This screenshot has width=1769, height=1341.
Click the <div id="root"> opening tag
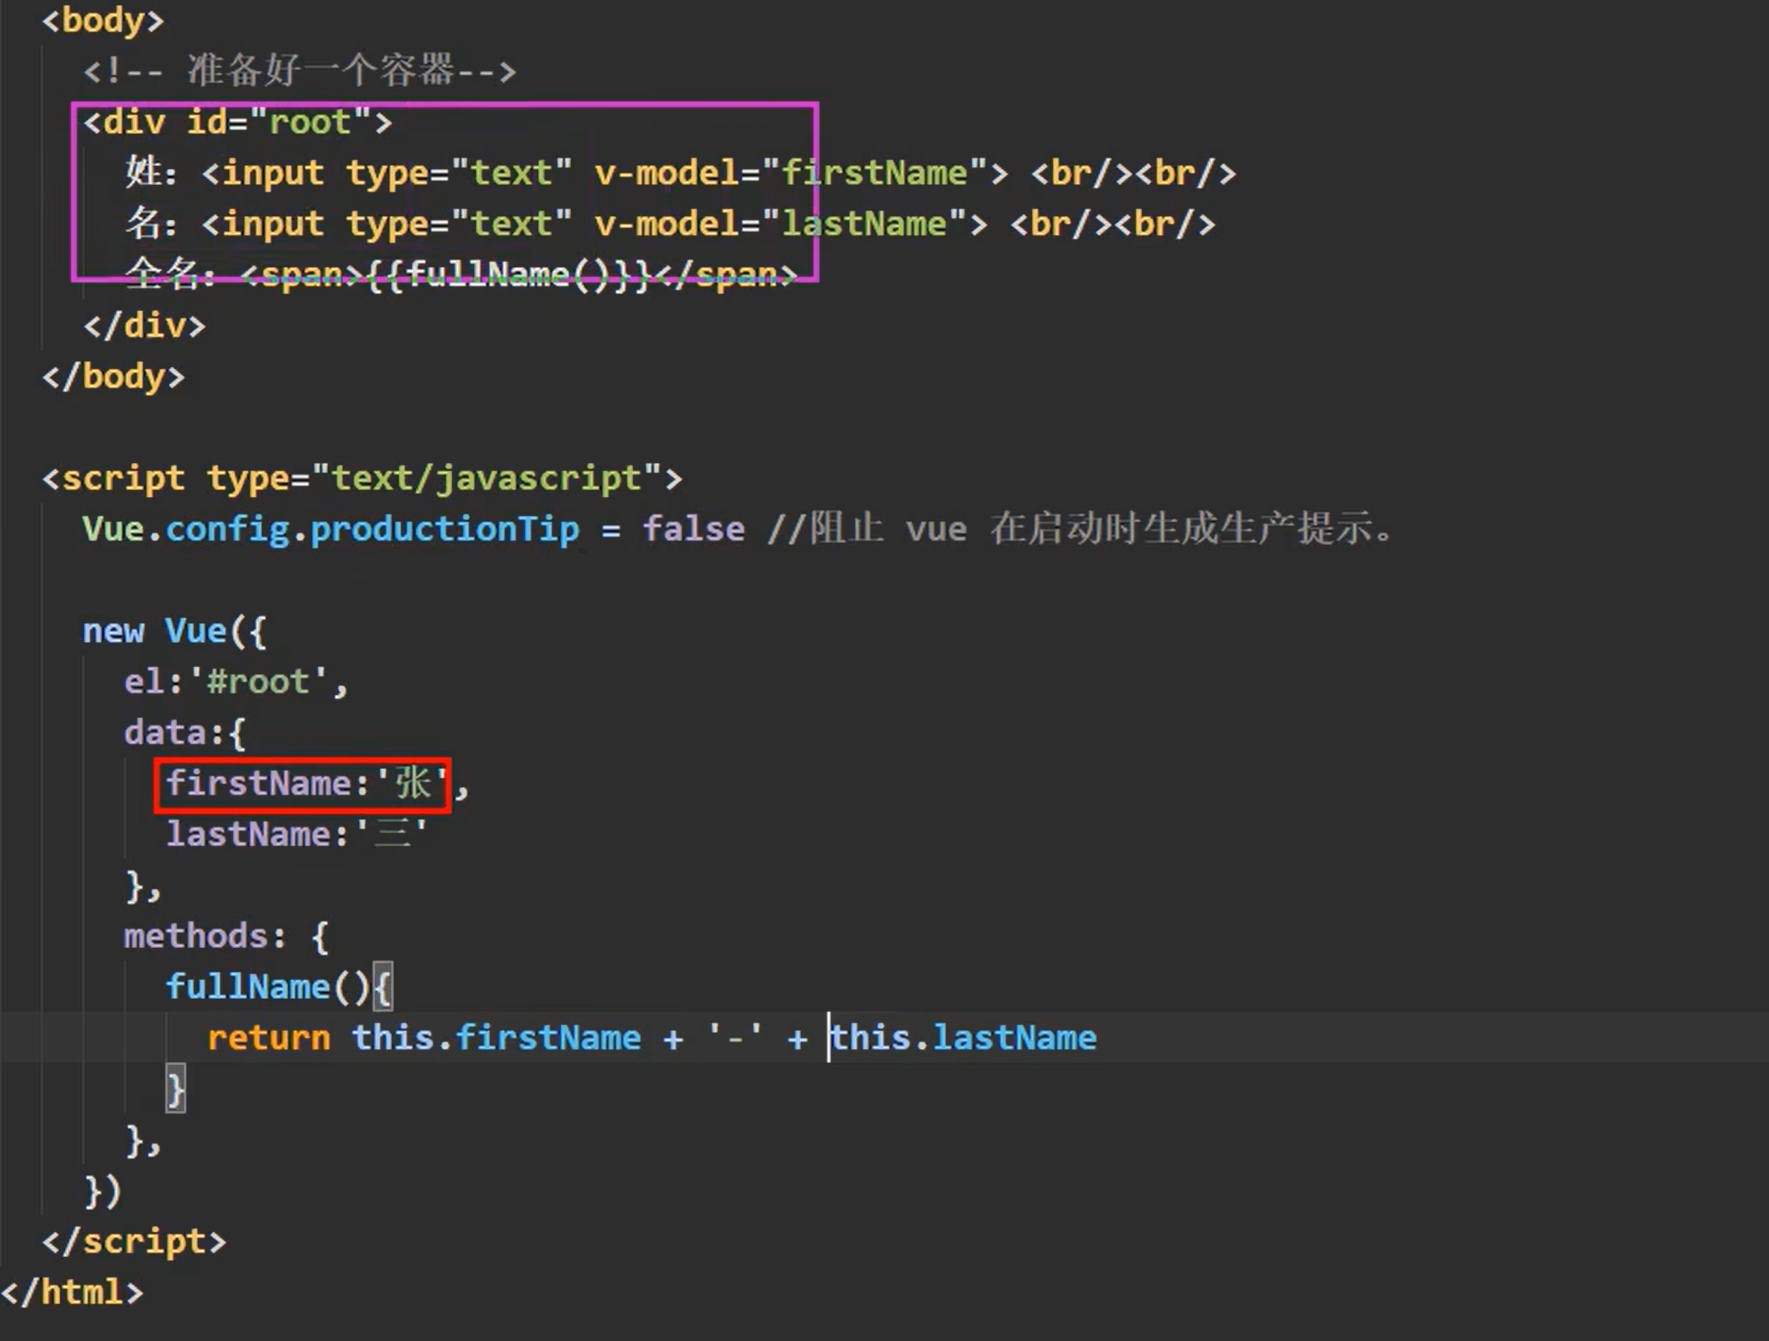point(238,122)
